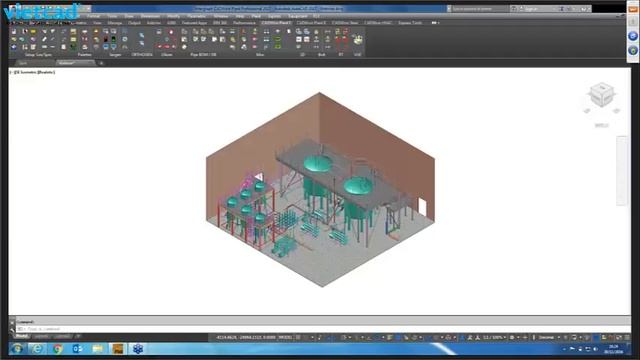
Task: Switch to the CADWorx Steel ribbon tab
Action: [x=345, y=22]
